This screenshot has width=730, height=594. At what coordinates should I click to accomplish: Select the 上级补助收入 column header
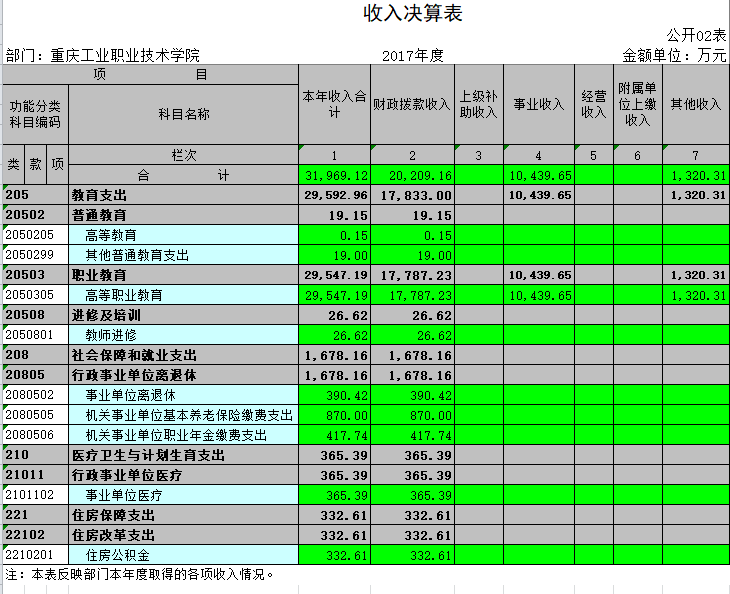(478, 104)
